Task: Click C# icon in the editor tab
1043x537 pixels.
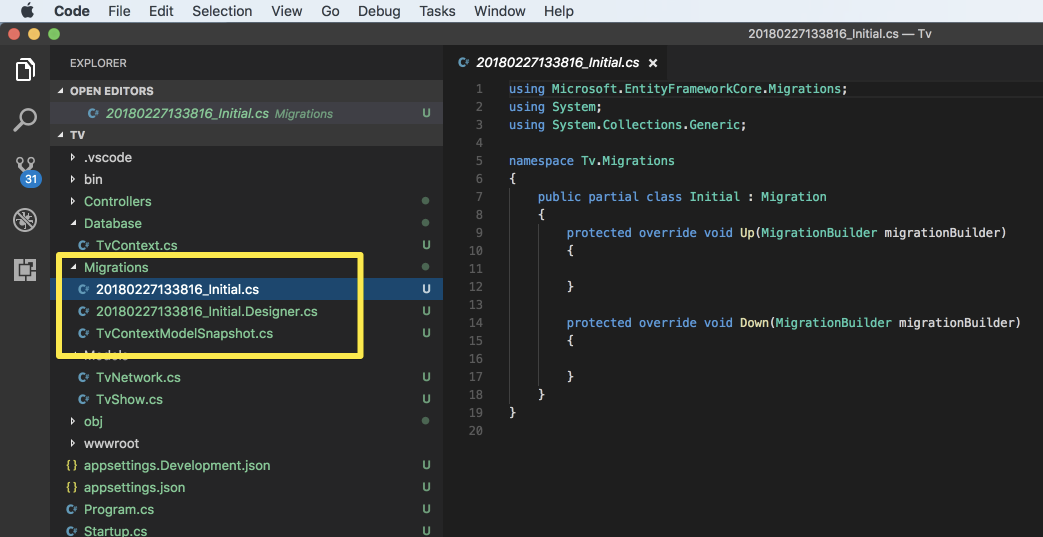Action: 464,63
